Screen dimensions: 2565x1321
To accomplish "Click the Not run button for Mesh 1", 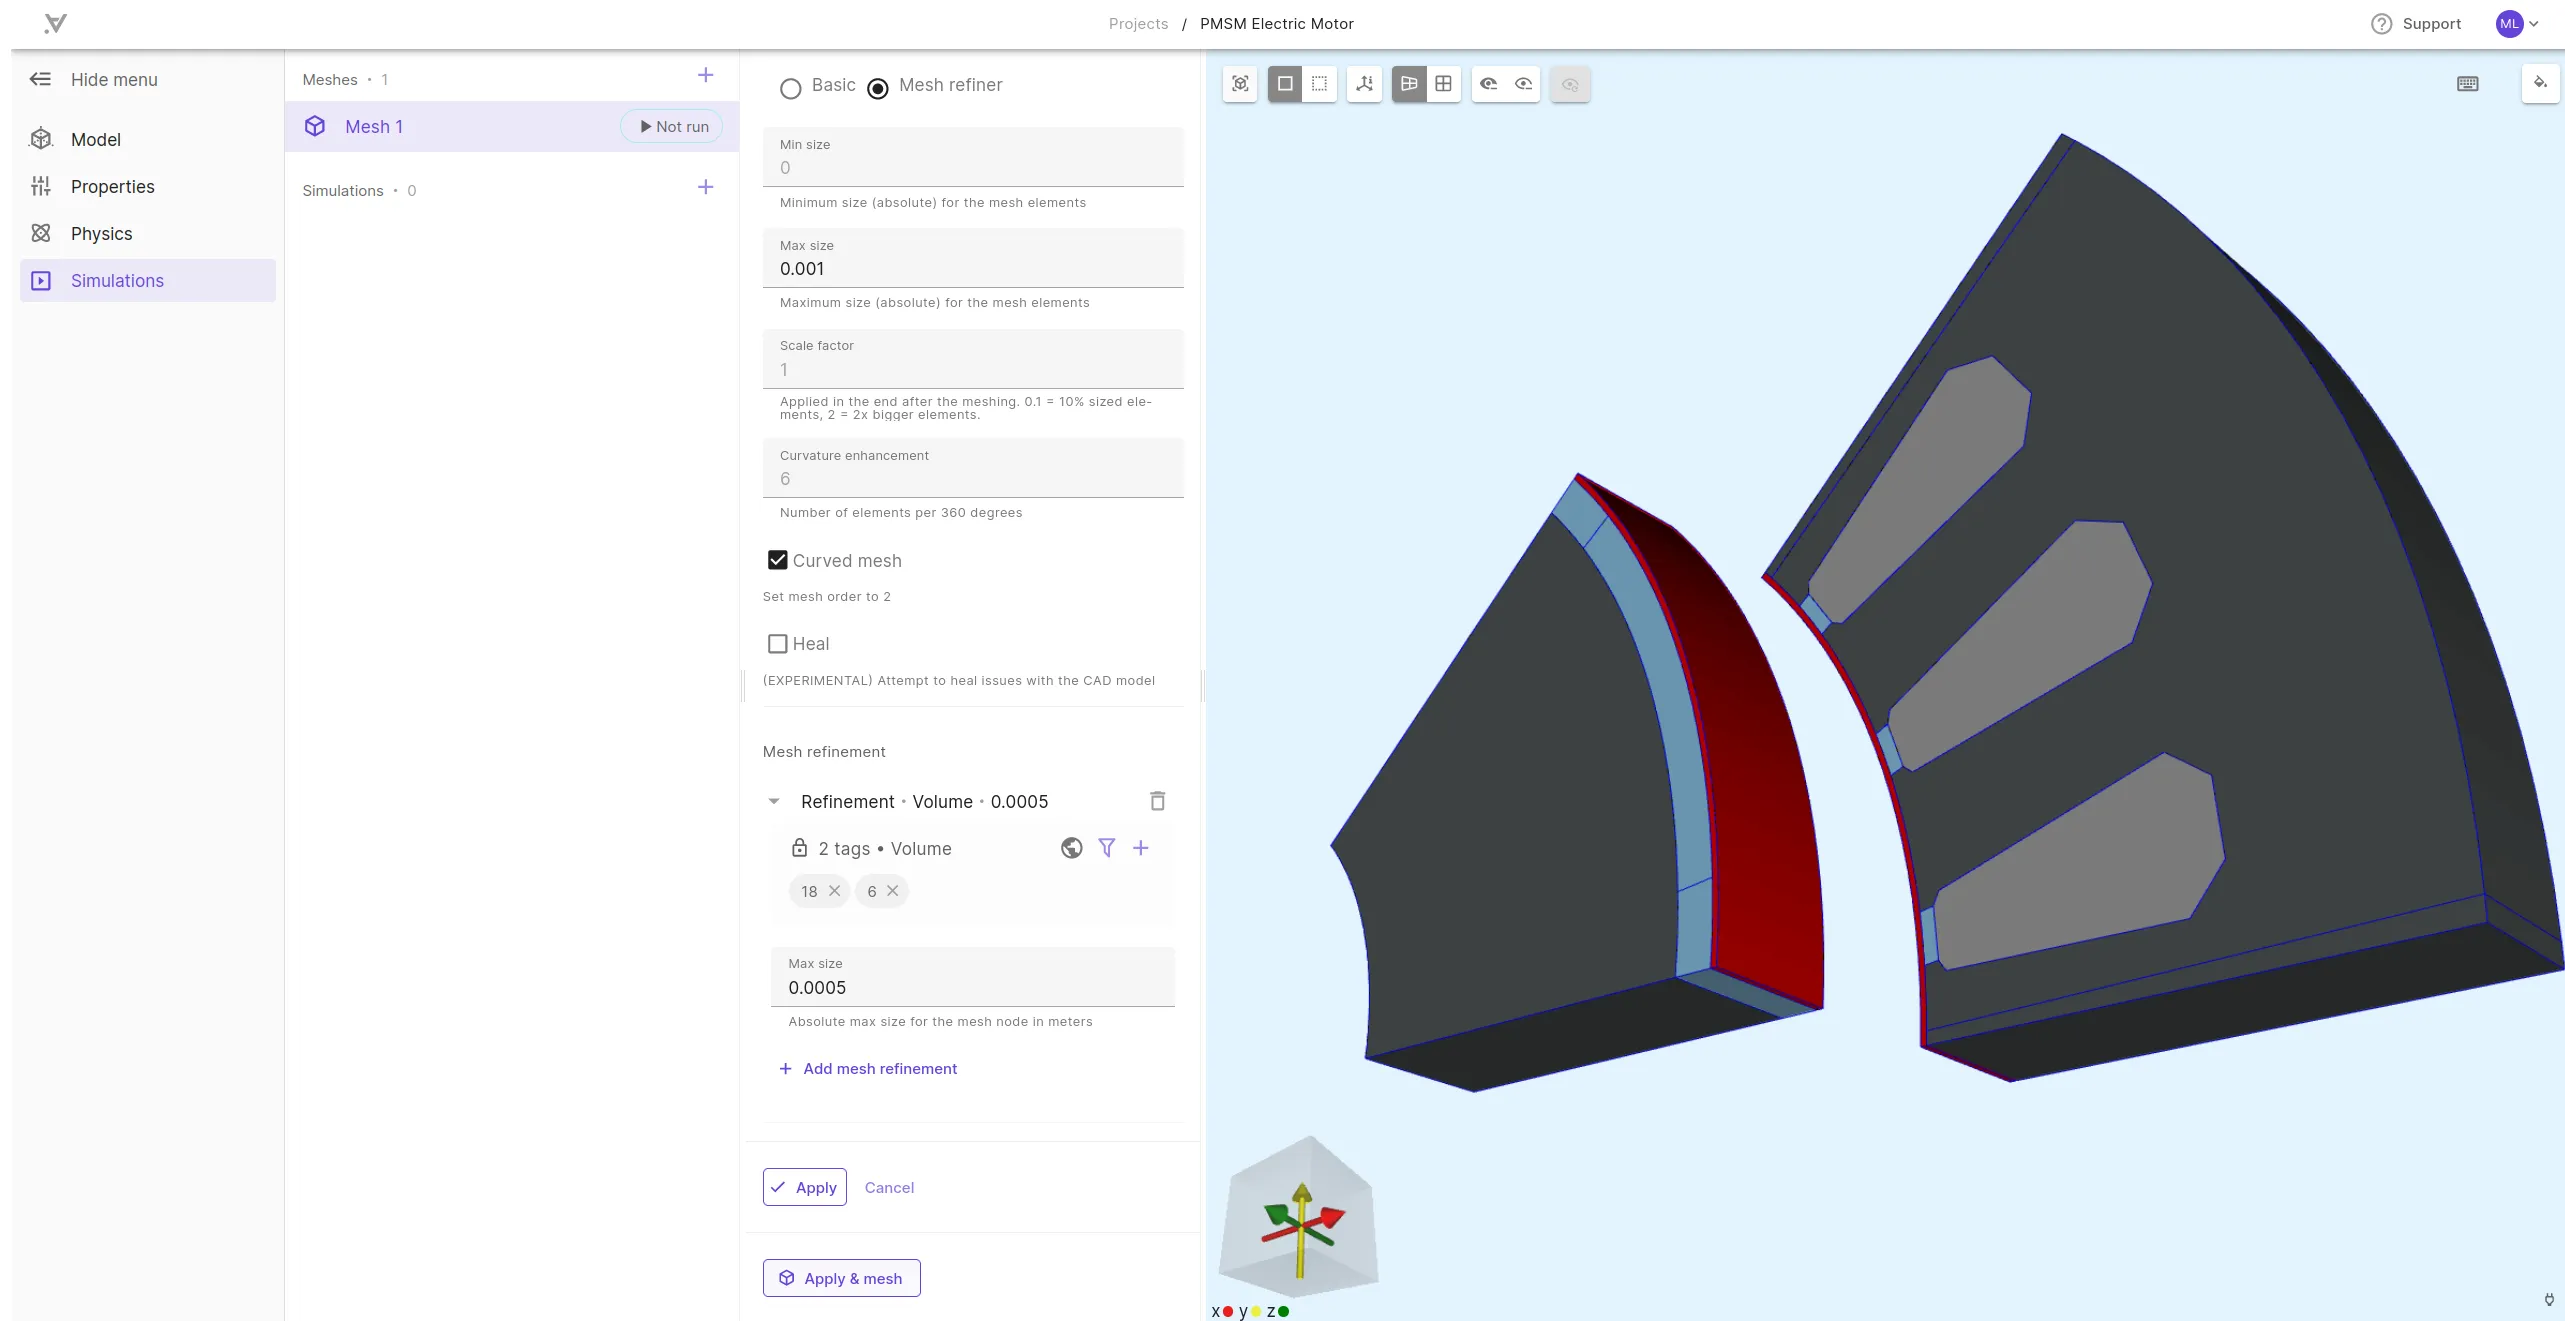I will (x=673, y=126).
